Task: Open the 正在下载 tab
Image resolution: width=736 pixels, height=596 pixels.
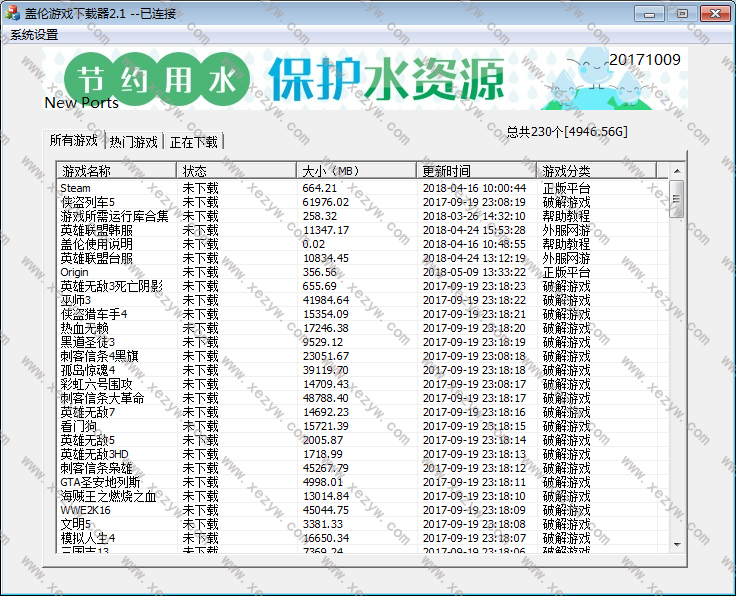Action: pyautogui.click(x=194, y=142)
